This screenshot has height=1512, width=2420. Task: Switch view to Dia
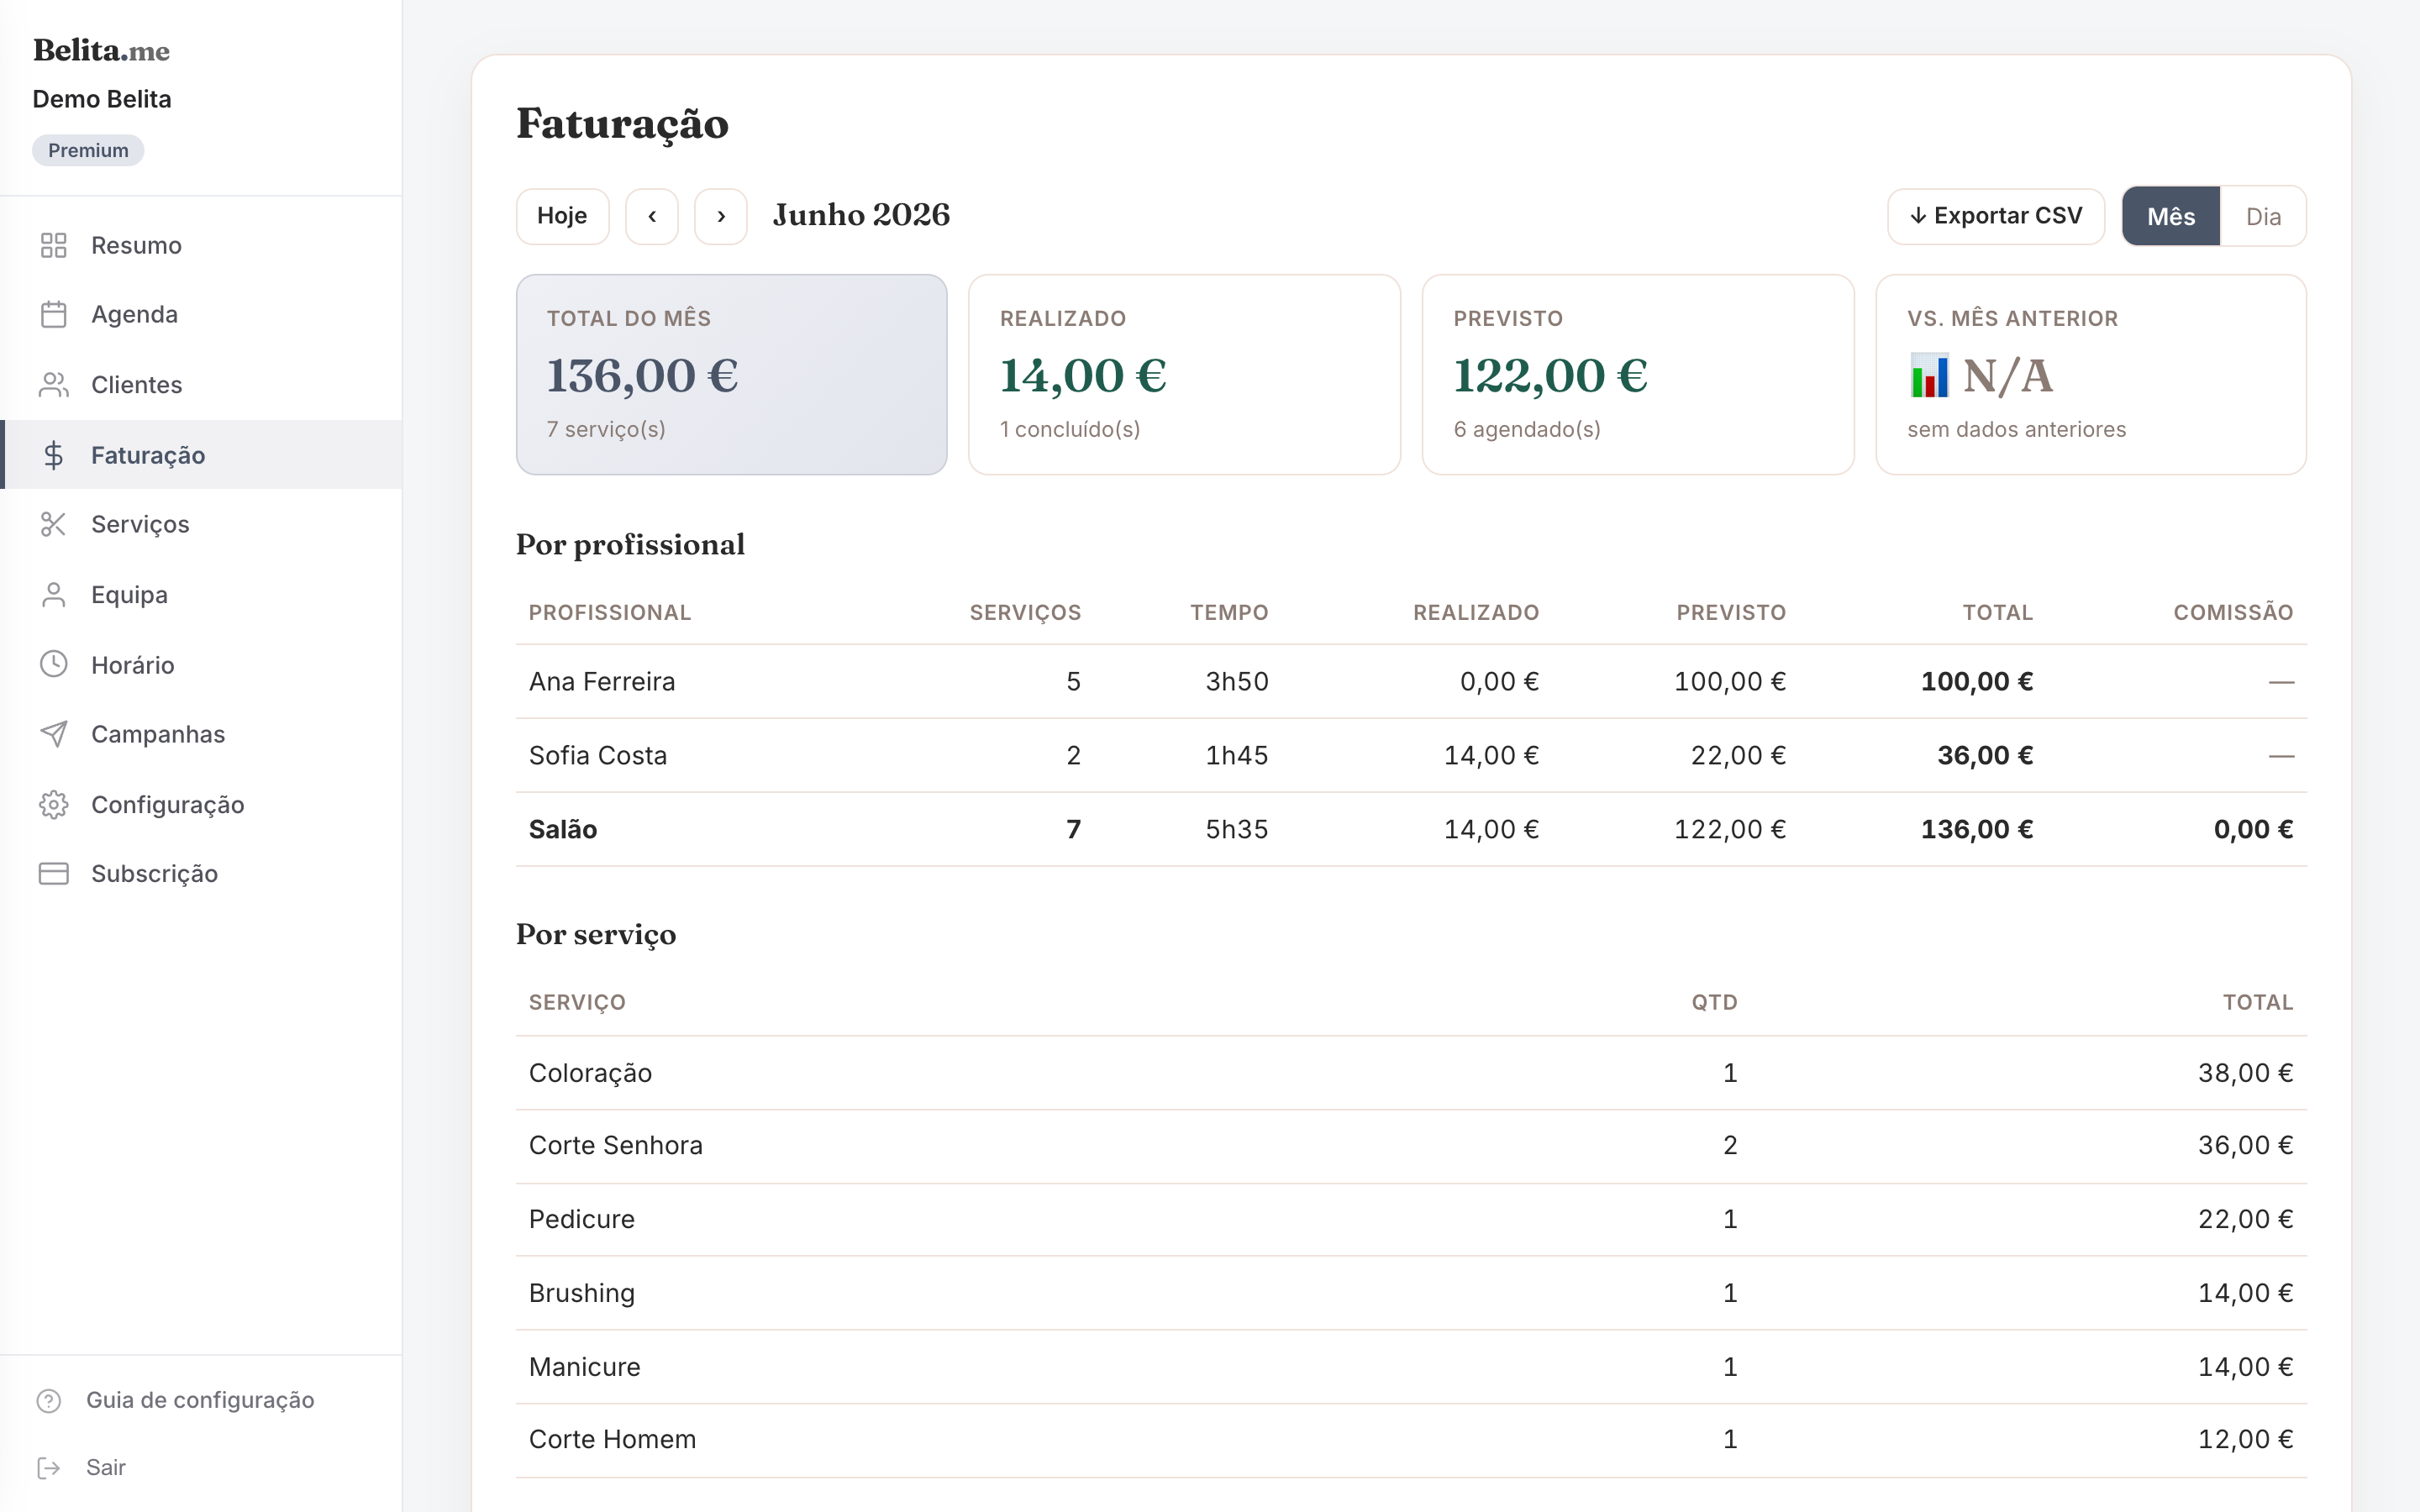pyautogui.click(x=2263, y=216)
